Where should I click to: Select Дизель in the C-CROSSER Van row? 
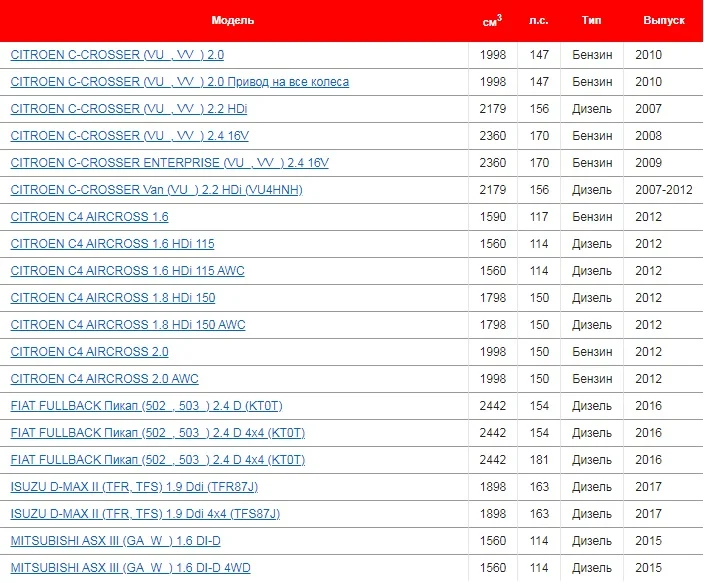(592, 190)
